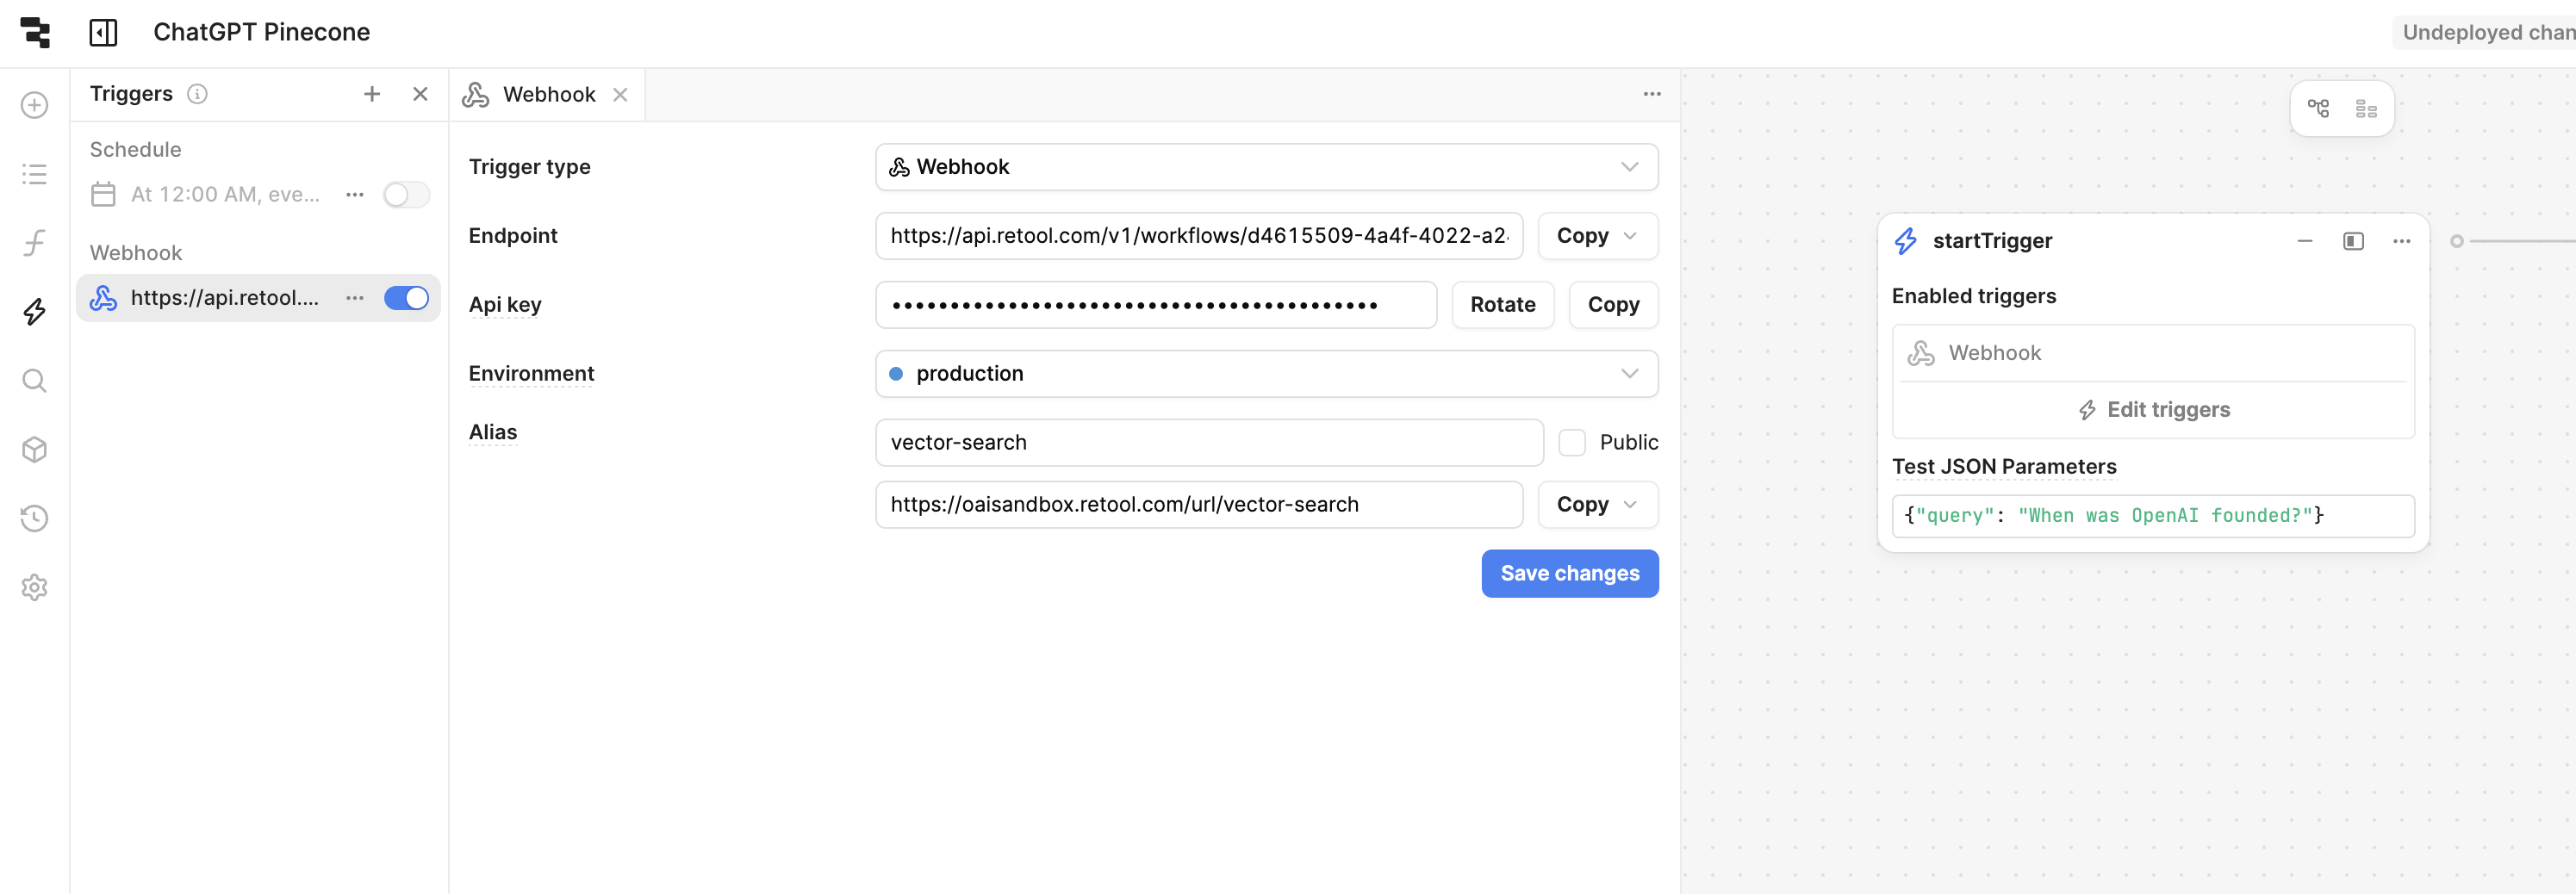This screenshot has height=894, width=2576.
Task: Open the Functions panel with the f icon
Action: coord(34,242)
